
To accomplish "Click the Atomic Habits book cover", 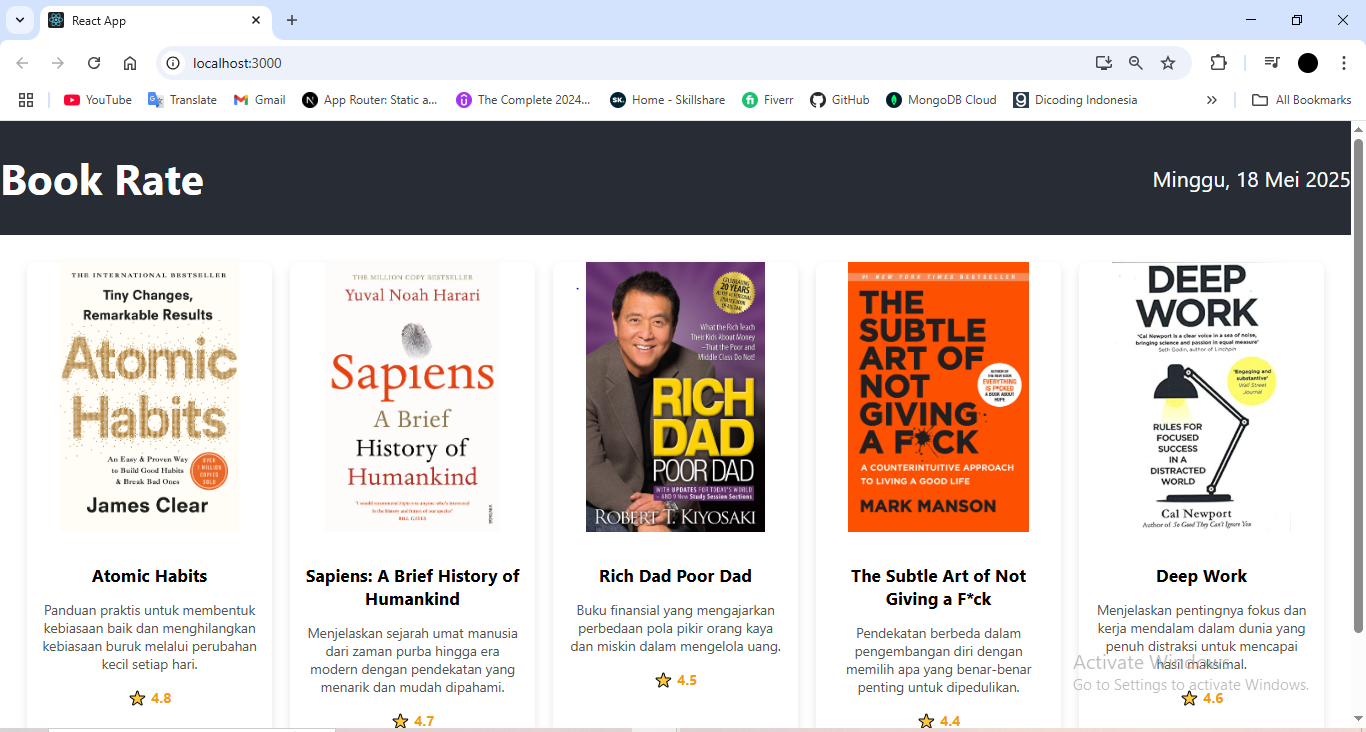I will coord(149,397).
